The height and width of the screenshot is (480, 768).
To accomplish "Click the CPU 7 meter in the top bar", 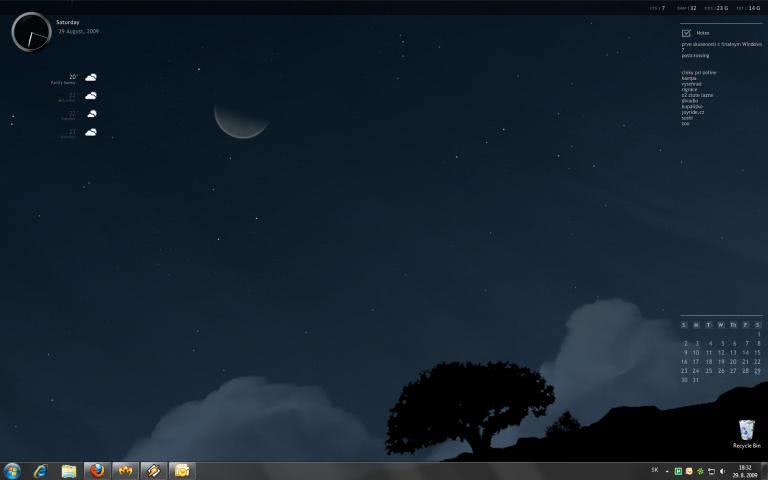I will (657, 8).
